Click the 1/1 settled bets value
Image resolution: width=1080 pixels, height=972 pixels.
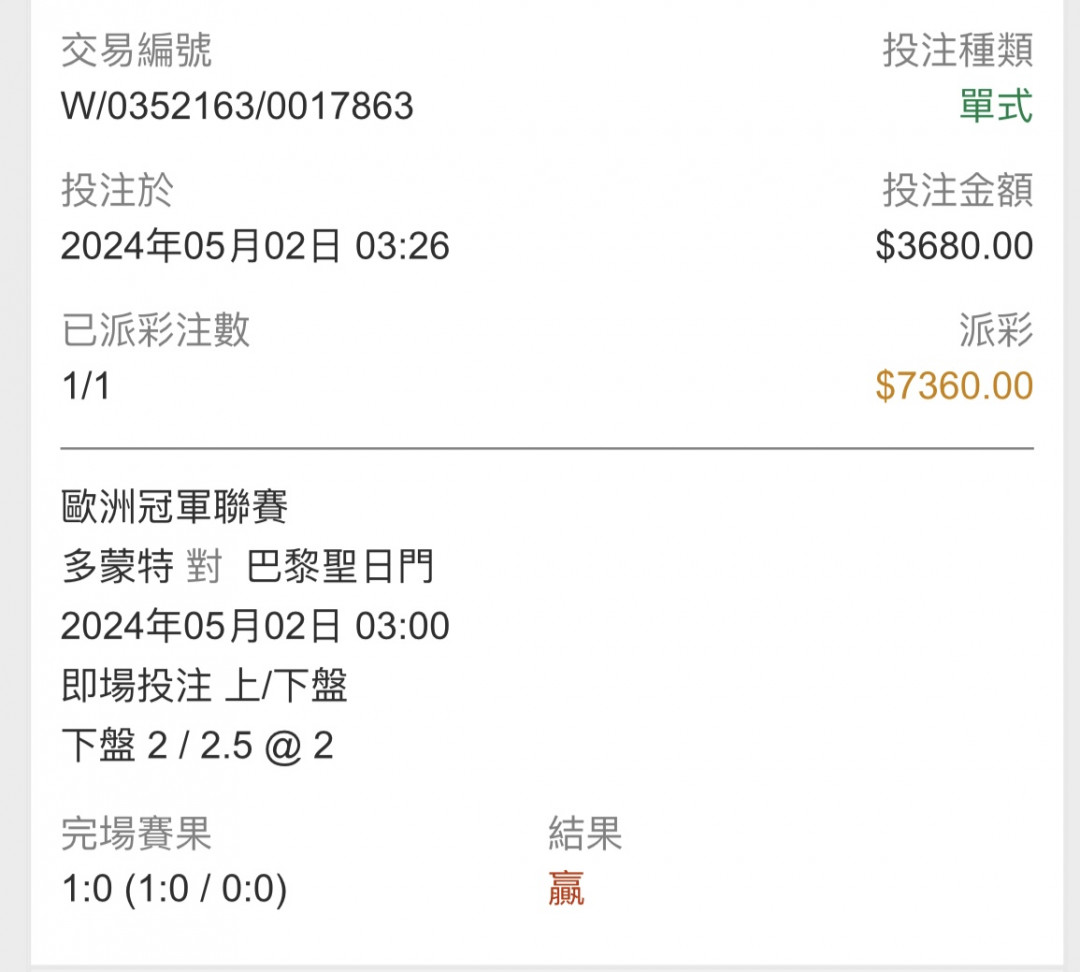pyautogui.click(x=86, y=386)
